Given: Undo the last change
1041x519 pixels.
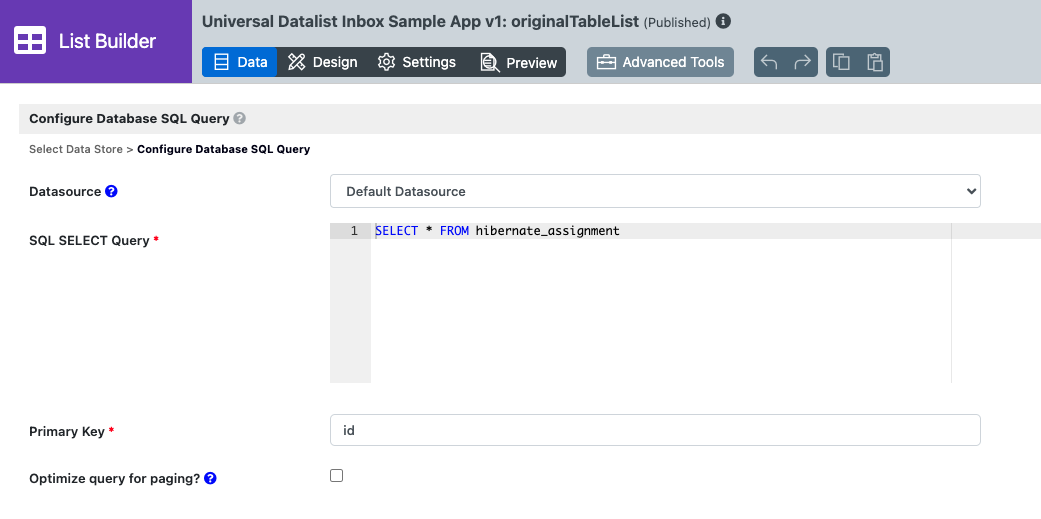Looking at the screenshot, I should tap(769, 62).
